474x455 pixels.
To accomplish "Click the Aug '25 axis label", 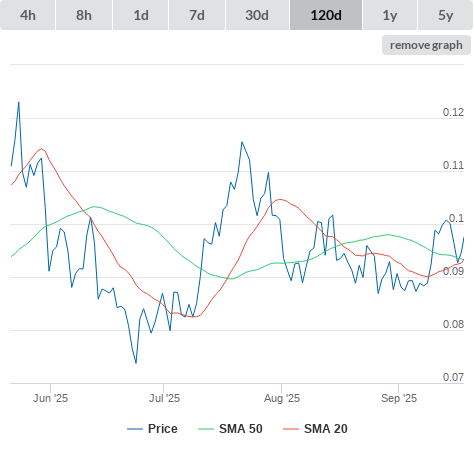I will 282,398.
